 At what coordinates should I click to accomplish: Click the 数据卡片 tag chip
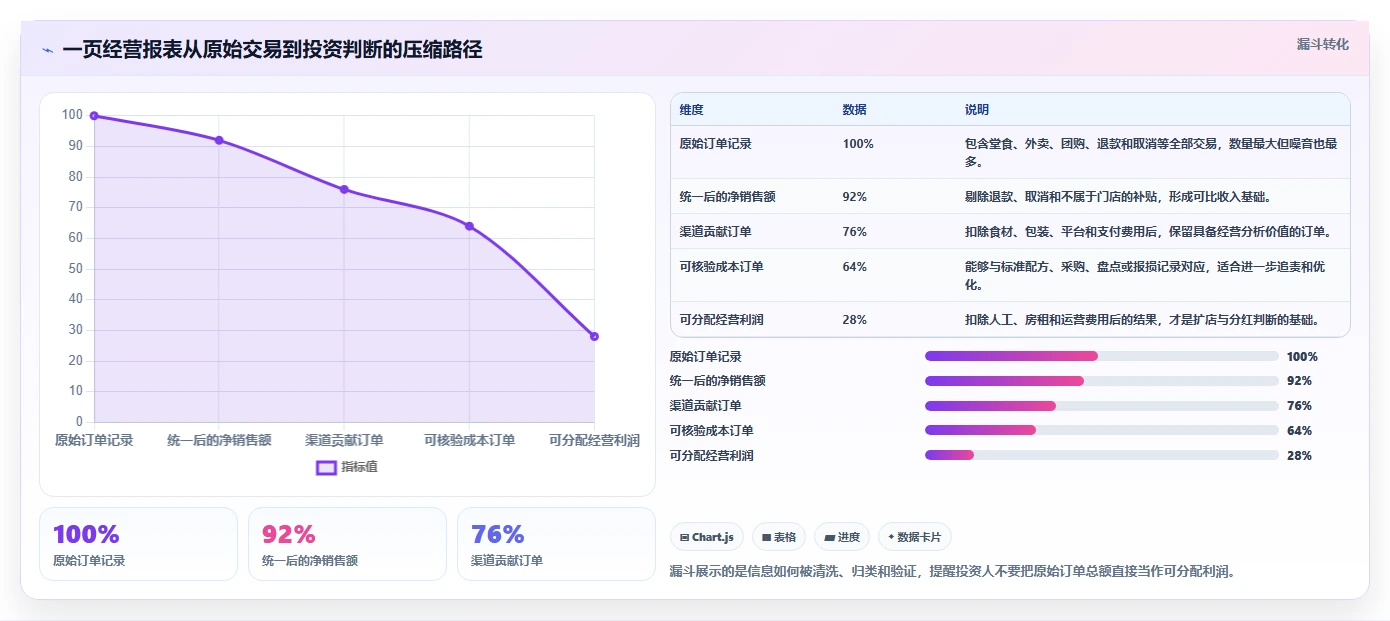click(x=914, y=537)
